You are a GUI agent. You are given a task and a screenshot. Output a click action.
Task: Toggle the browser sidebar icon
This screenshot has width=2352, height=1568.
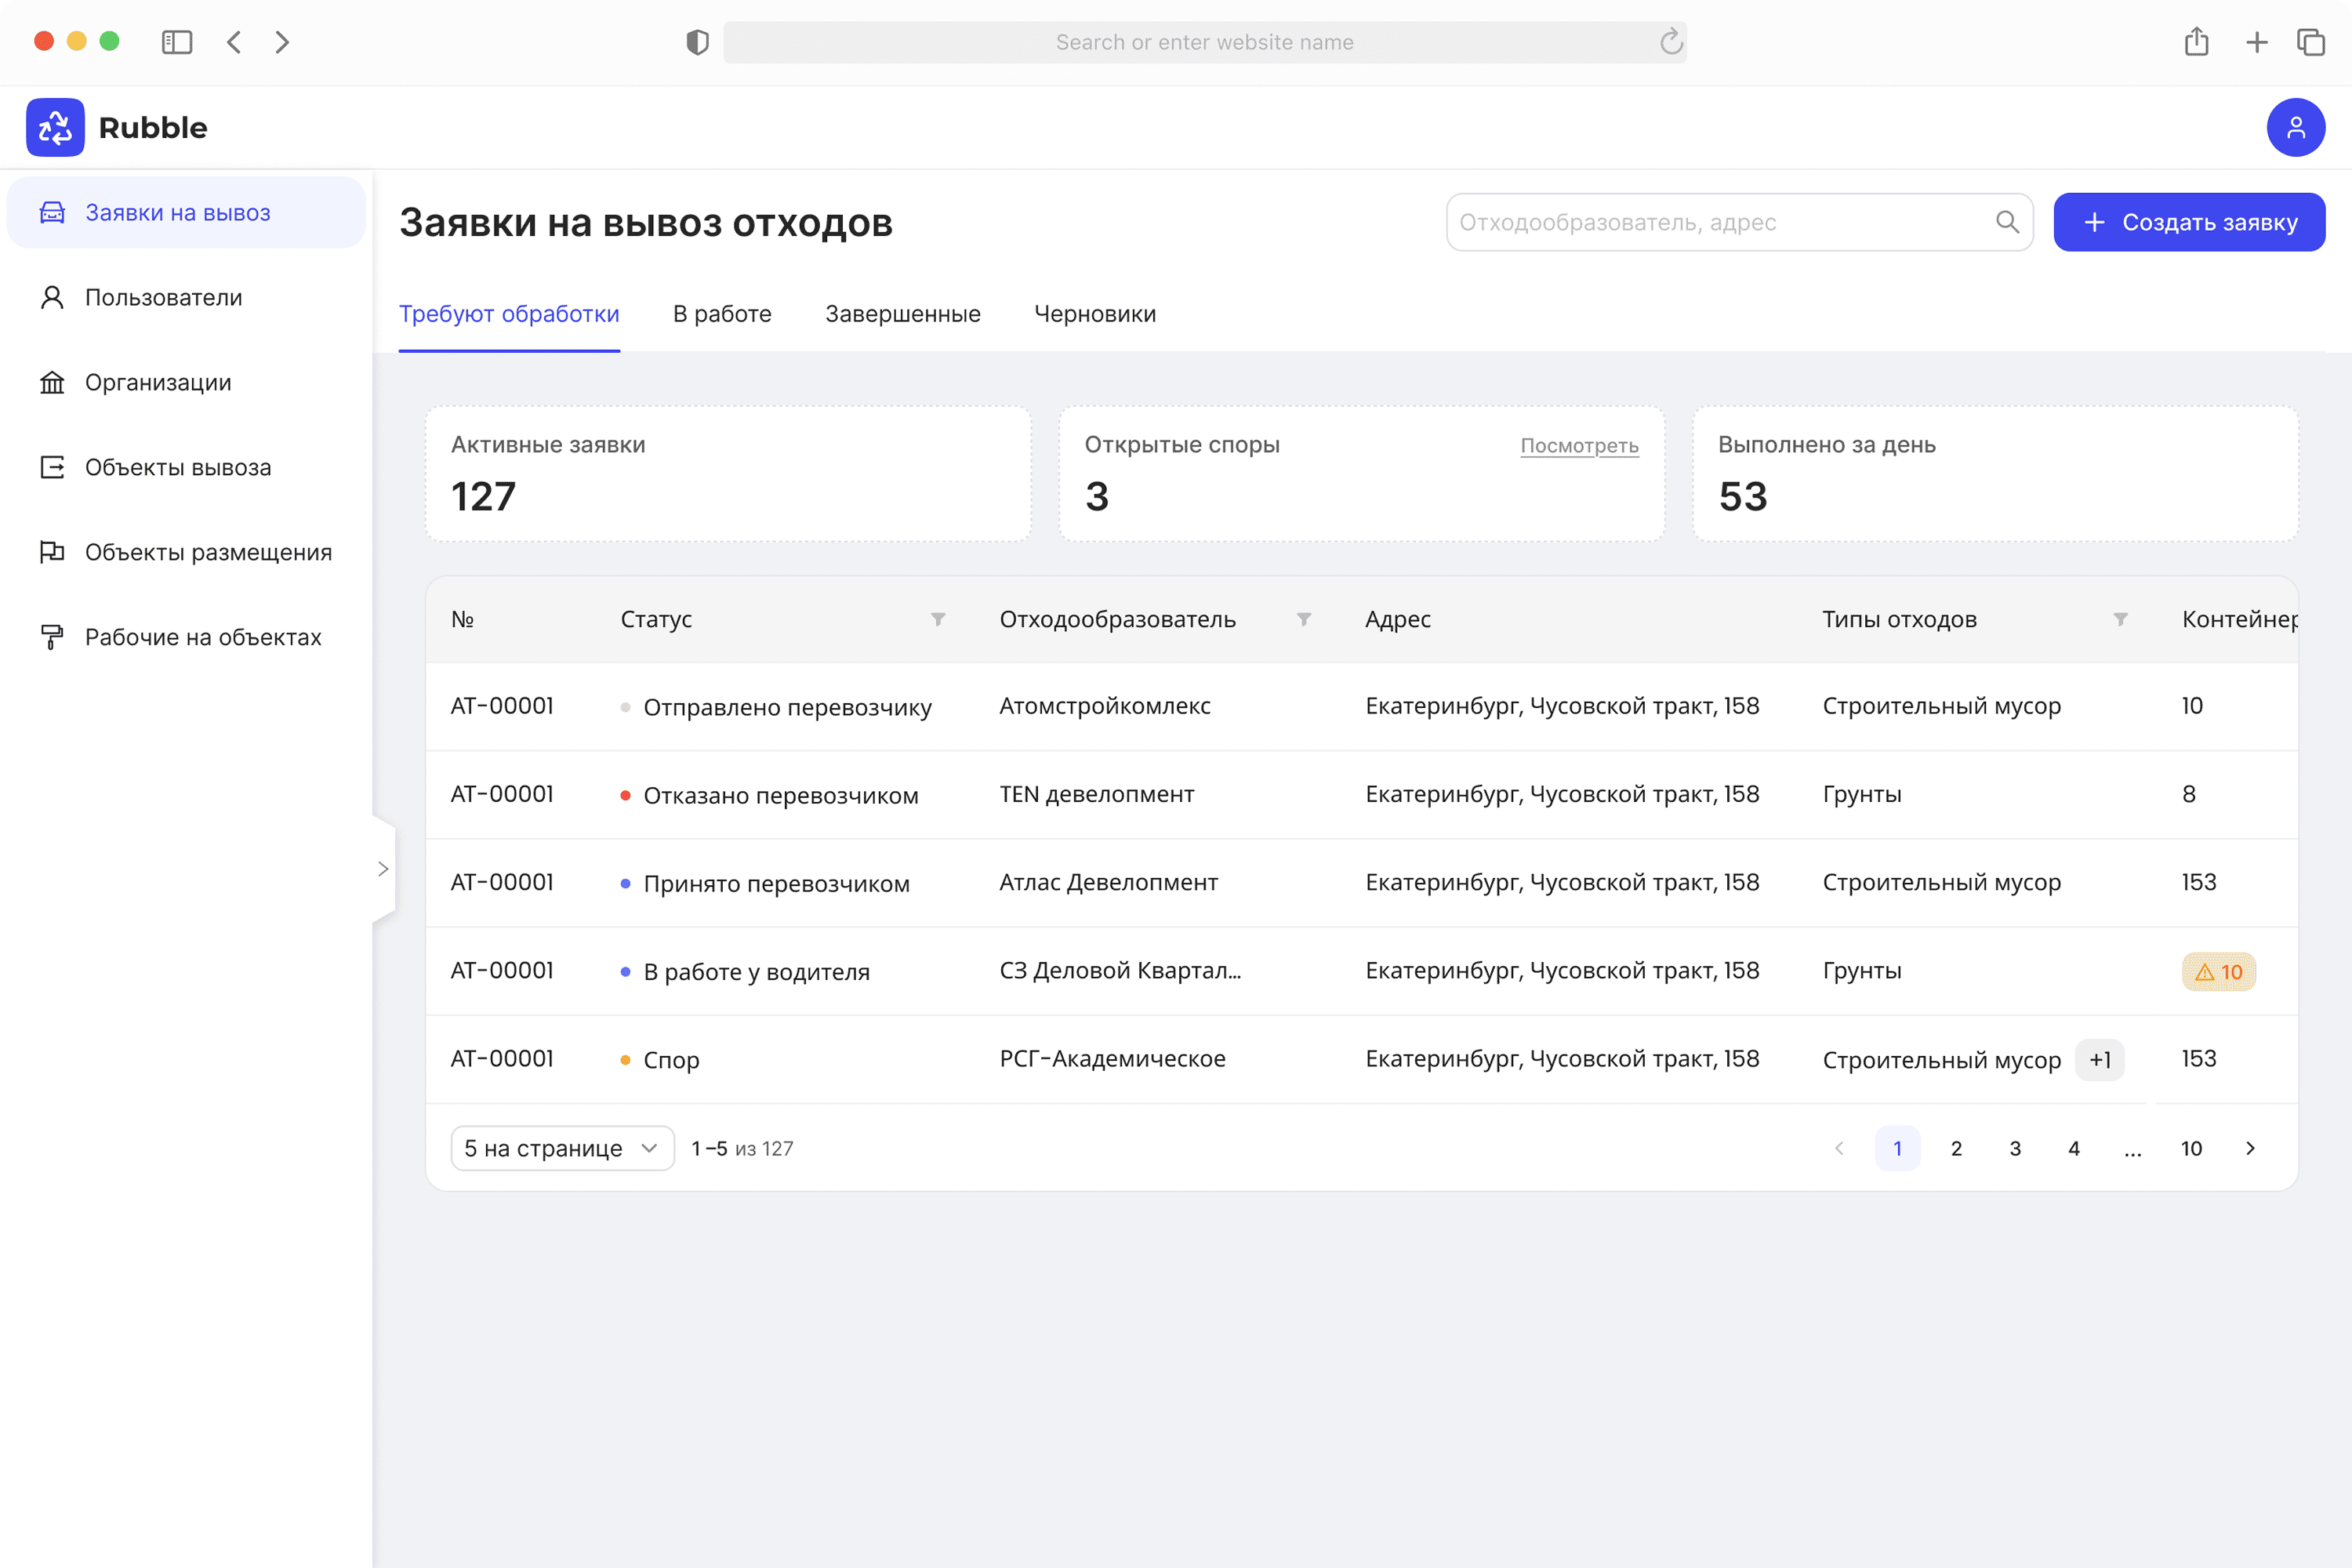click(177, 42)
